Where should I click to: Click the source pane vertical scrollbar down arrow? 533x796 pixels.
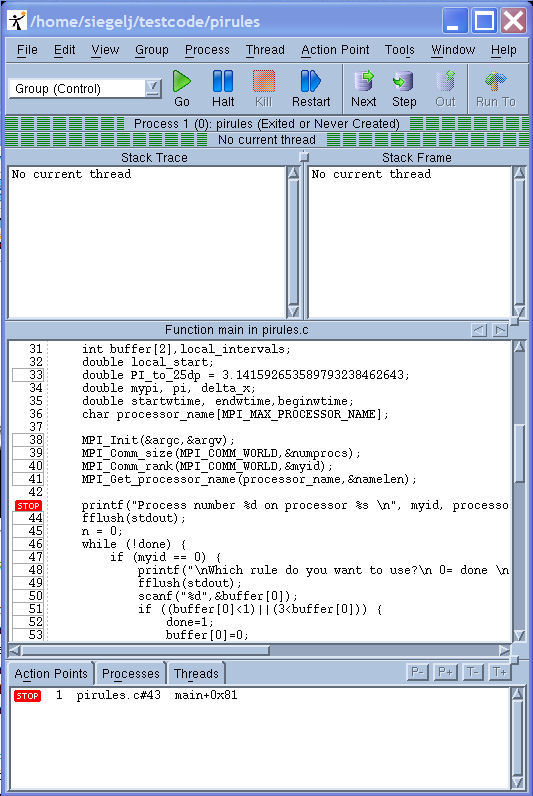pyautogui.click(x=519, y=636)
